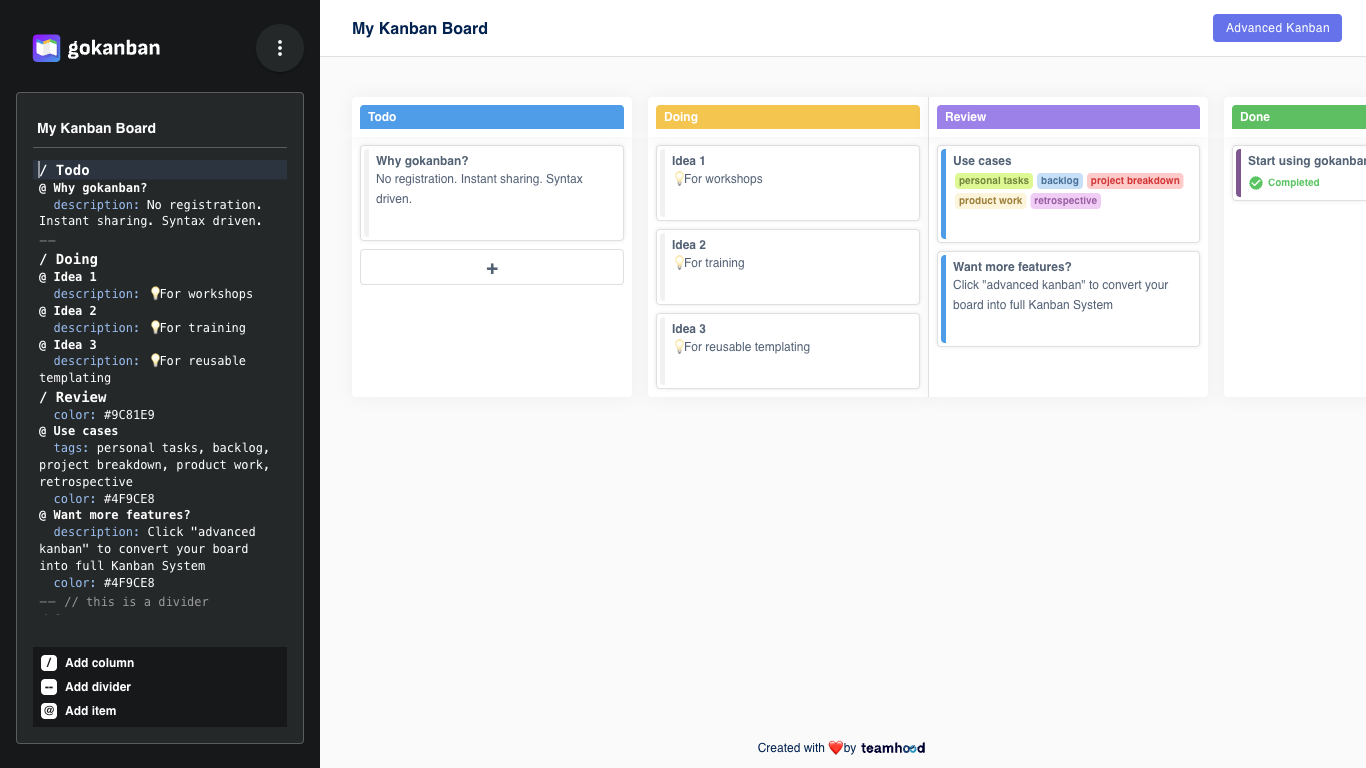
Task: Click the lightbulb icon on Idea 3 card
Action: coord(678,347)
